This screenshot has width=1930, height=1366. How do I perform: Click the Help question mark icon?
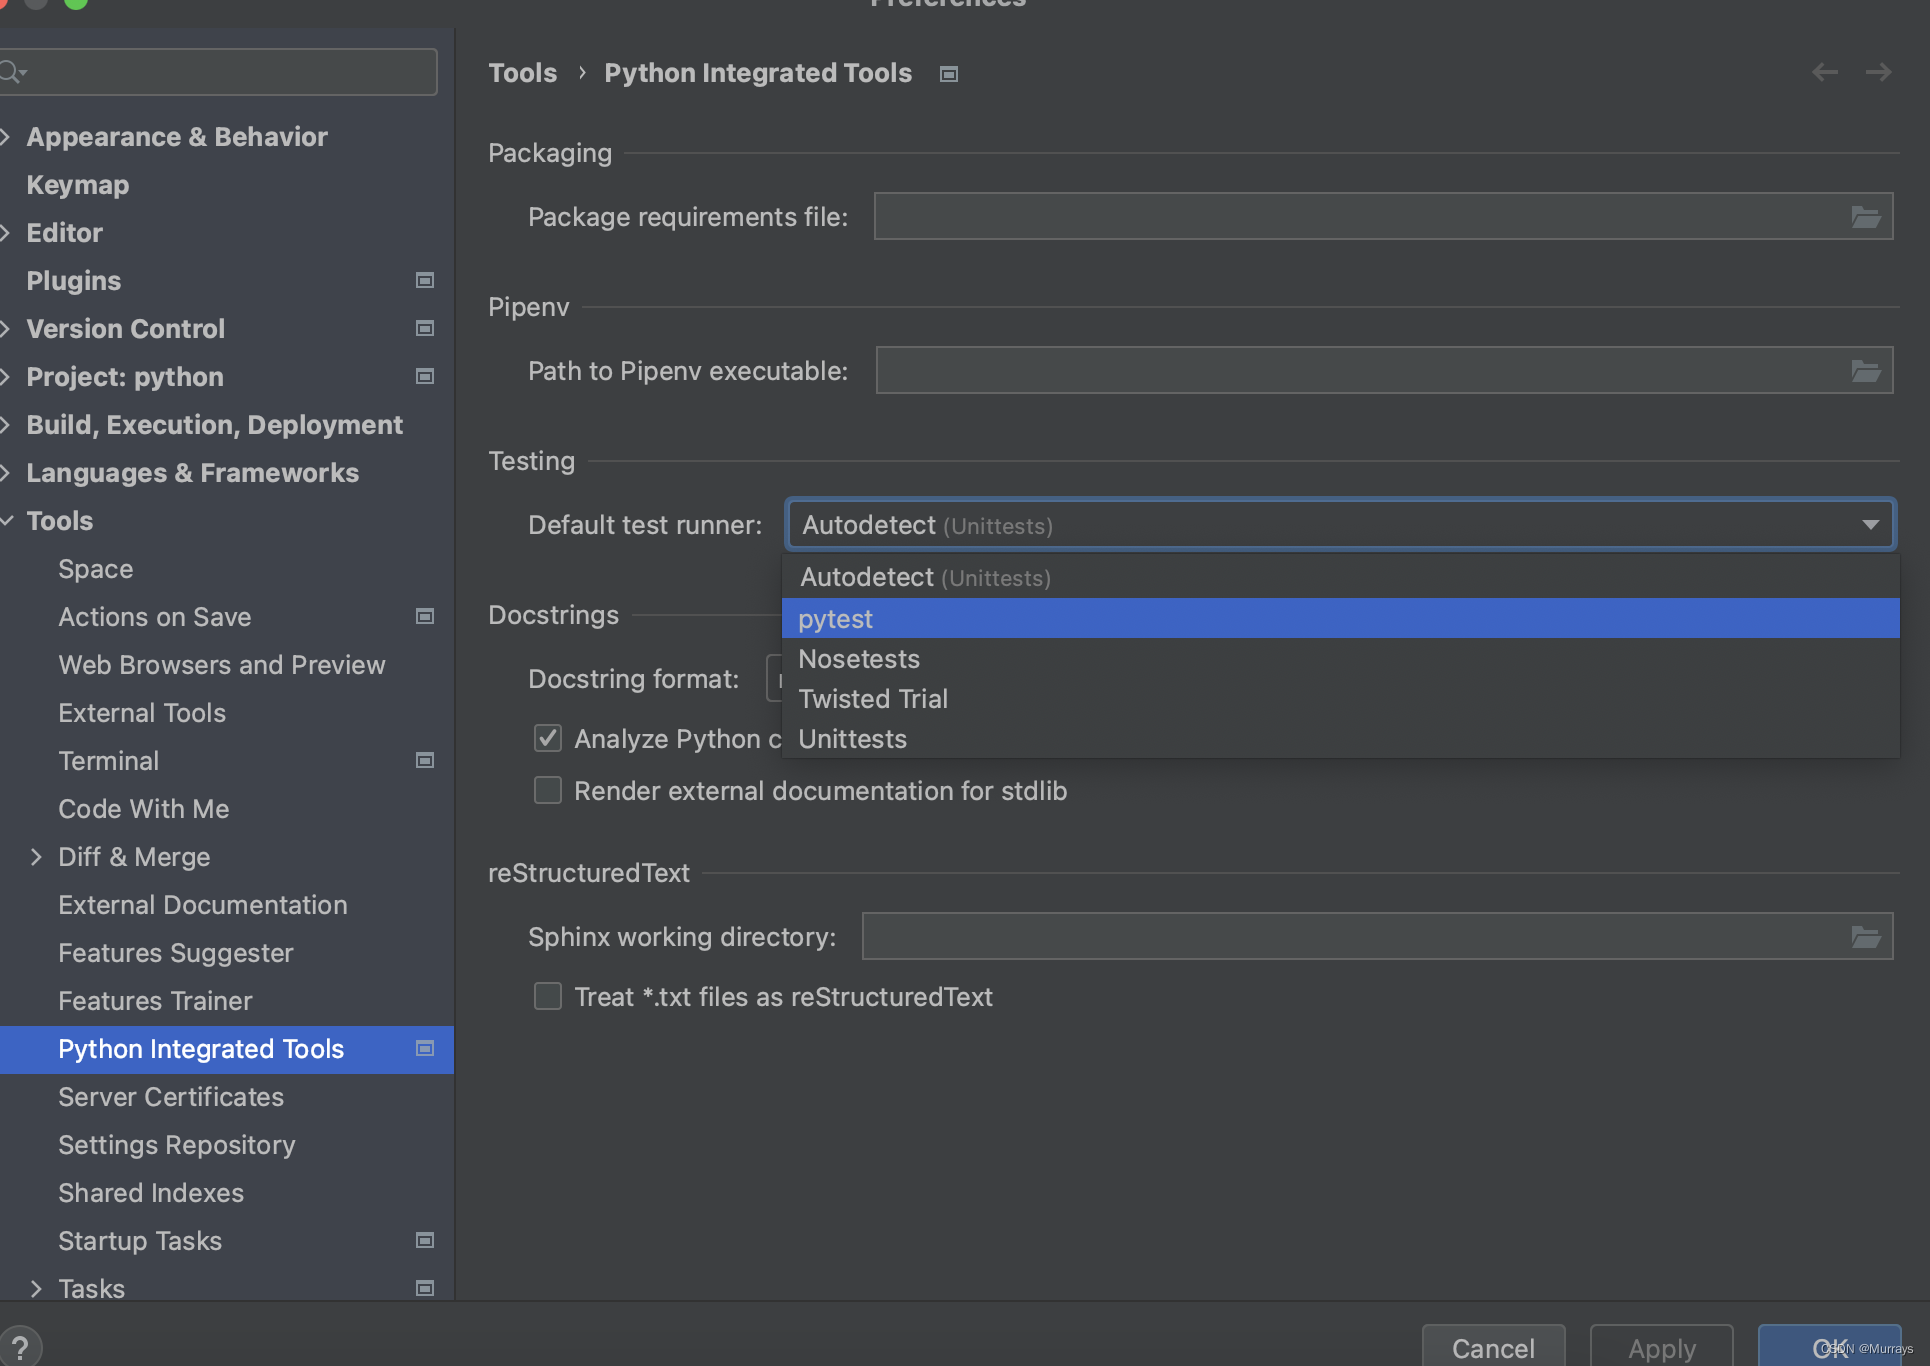20,1347
